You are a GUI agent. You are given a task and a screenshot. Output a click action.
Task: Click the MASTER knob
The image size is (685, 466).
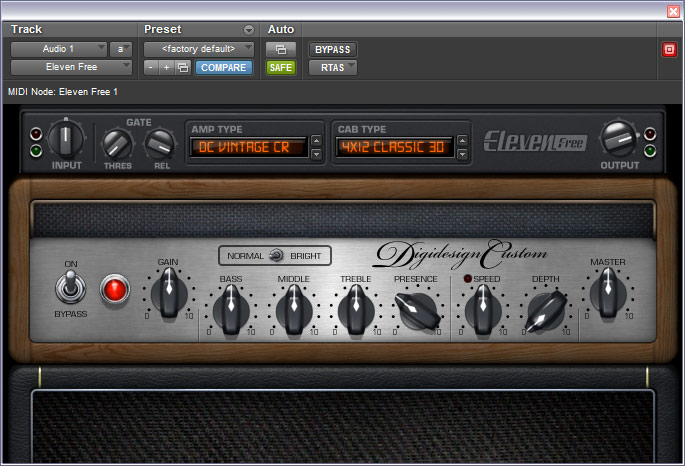click(x=608, y=293)
